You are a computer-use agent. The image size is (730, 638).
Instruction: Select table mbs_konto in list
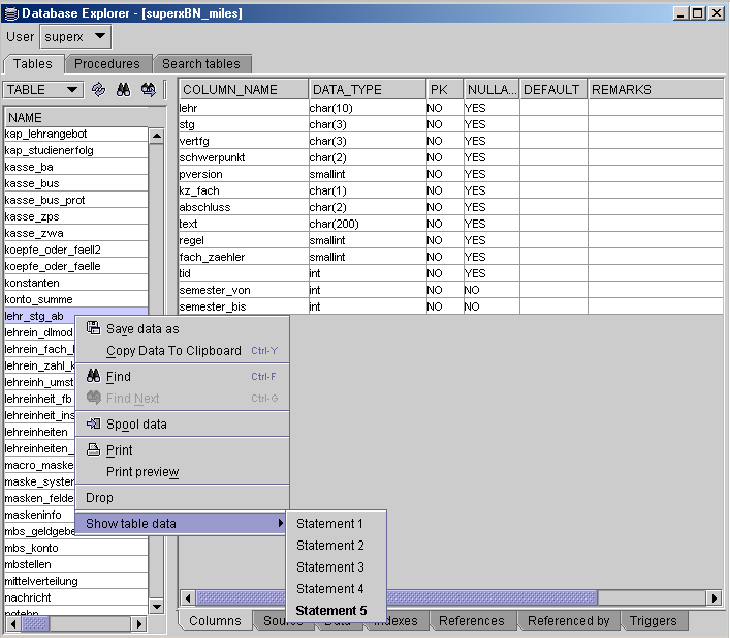click(x=76, y=548)
